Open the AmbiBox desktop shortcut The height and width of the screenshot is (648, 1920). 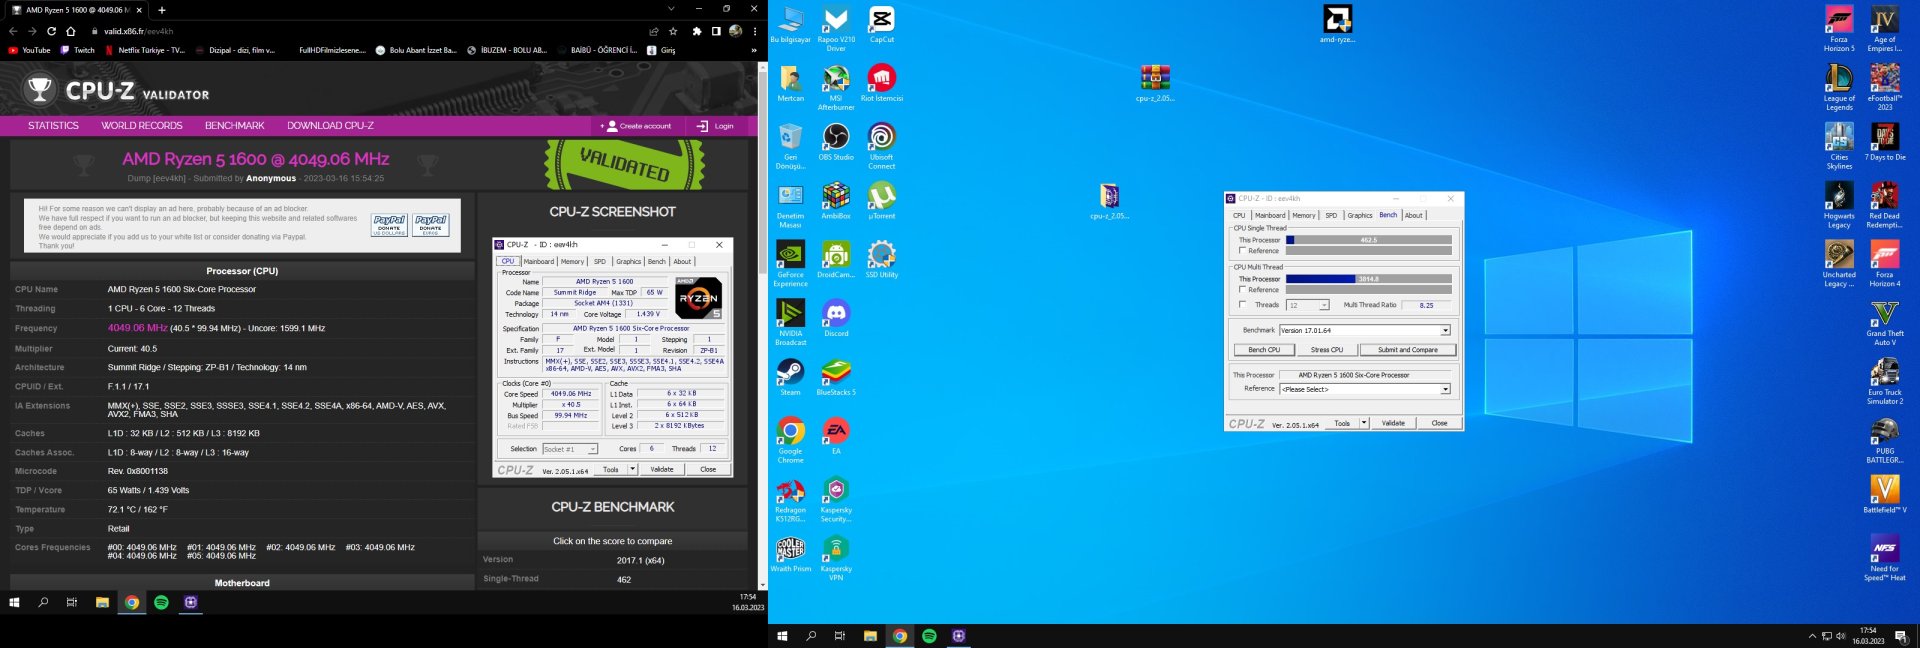point(836,202)
